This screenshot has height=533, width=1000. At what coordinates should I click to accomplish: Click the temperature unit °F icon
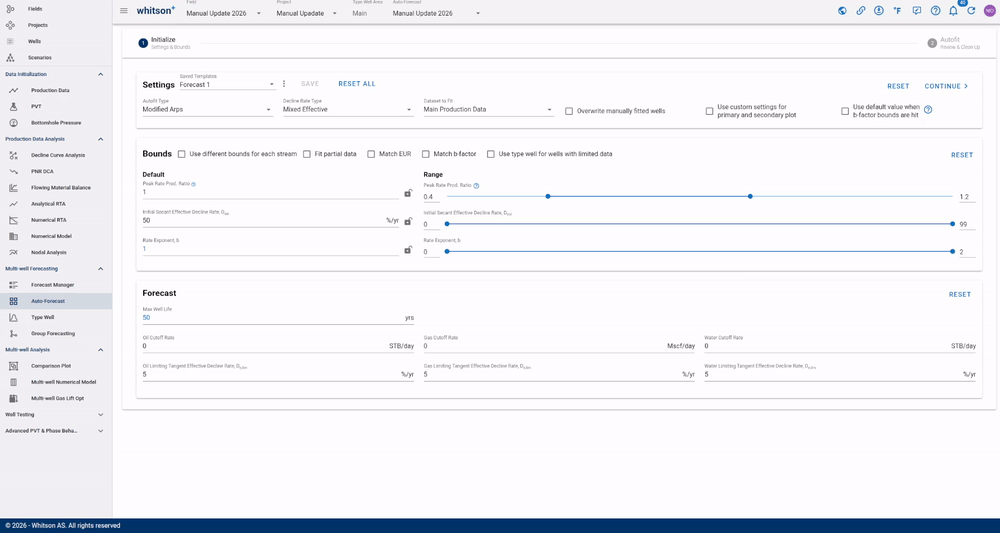(897, 11)
